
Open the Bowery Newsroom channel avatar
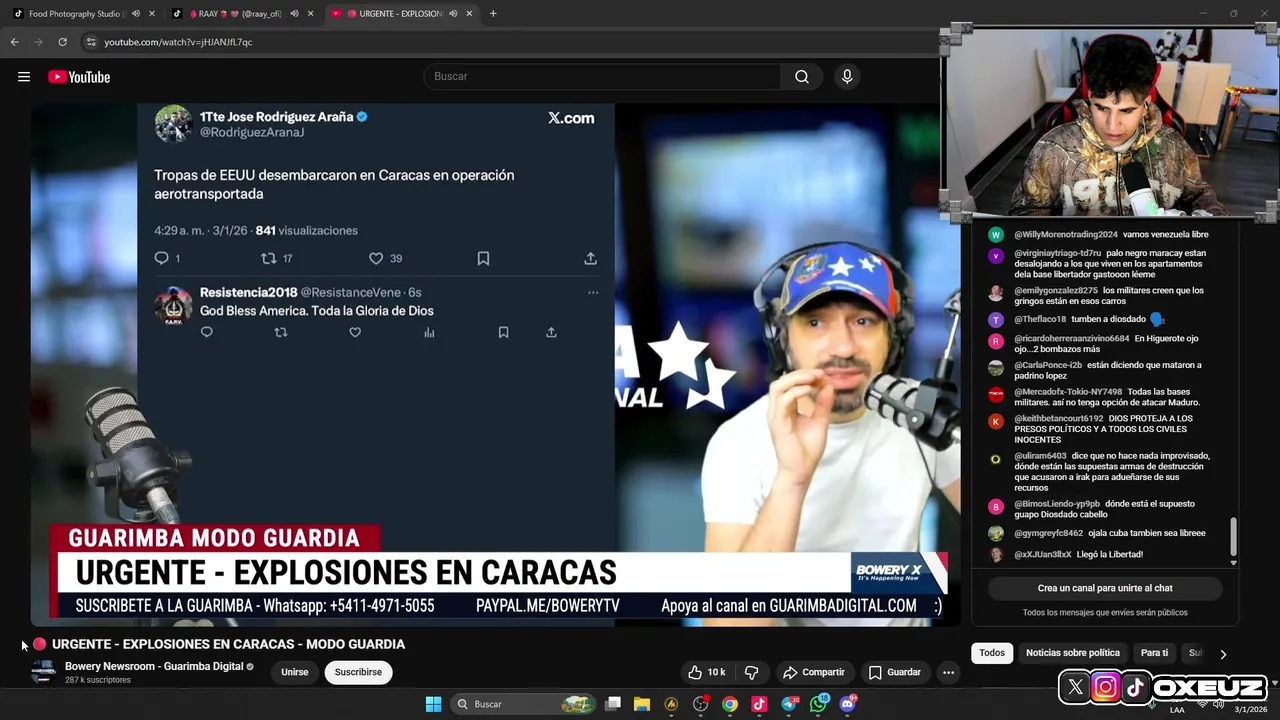[43, 672]
